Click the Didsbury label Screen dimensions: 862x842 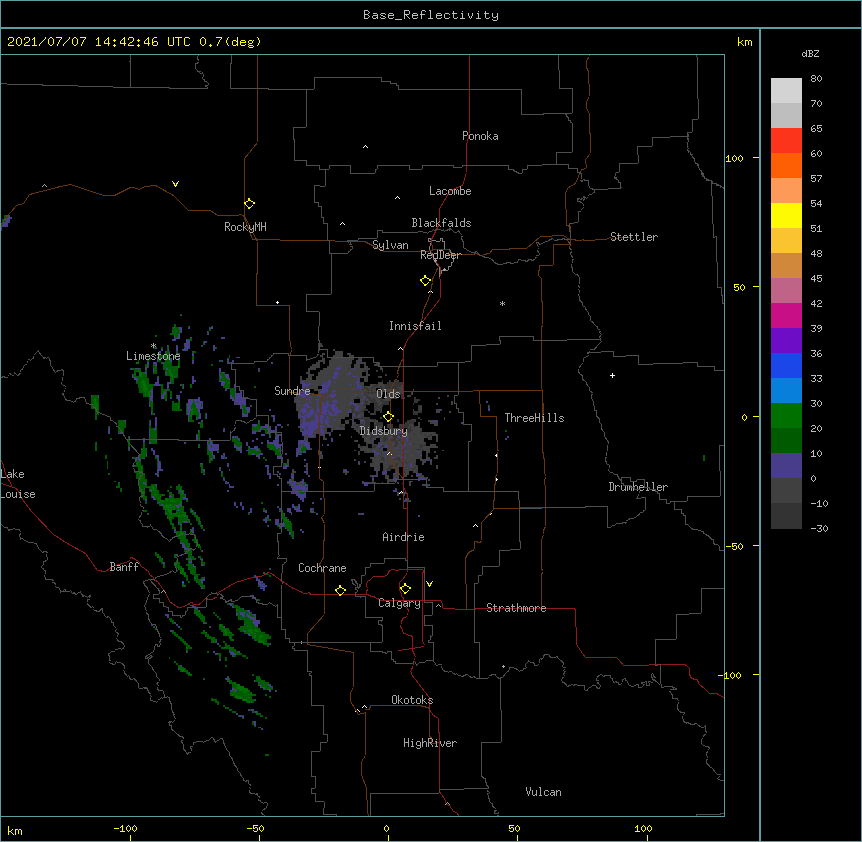384,431
